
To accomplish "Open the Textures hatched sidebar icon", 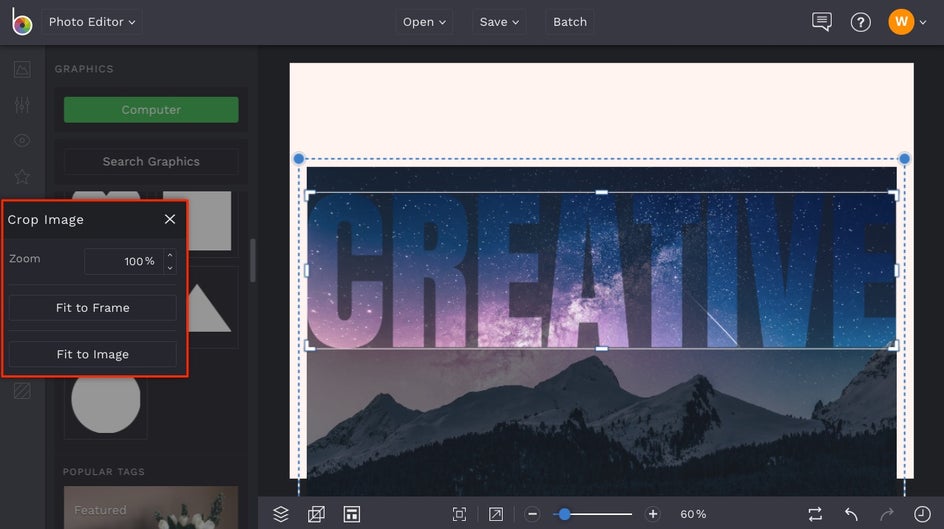I will [x=22, y=391].
